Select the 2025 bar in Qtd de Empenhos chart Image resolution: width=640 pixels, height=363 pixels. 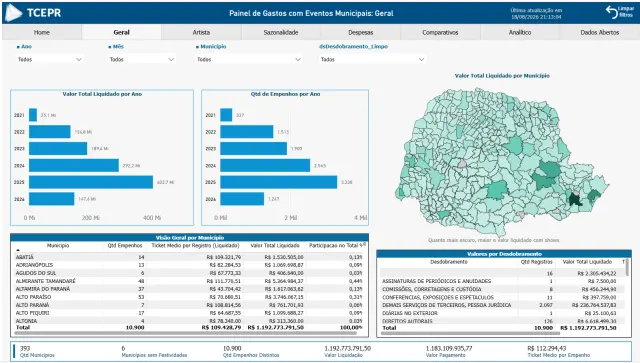[279, 182]
